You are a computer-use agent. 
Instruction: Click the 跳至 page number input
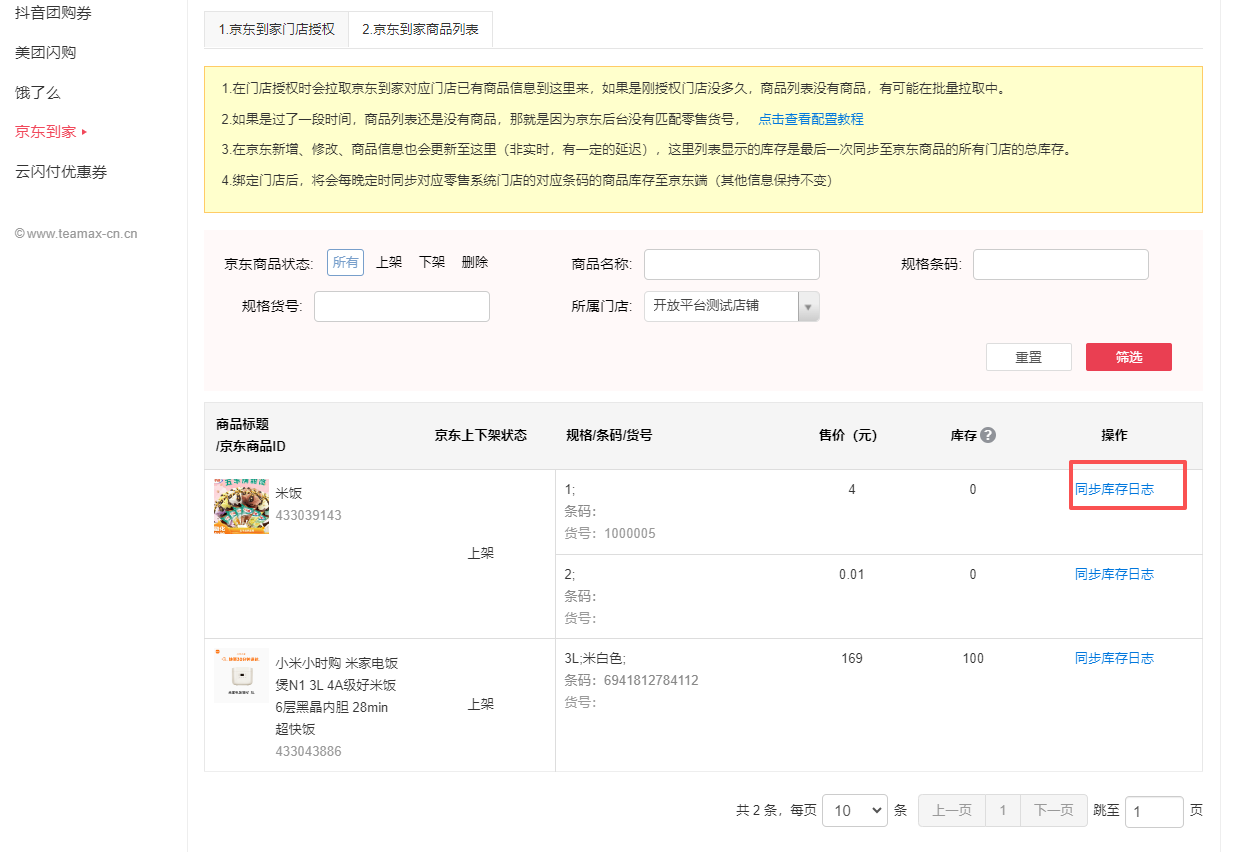(1154, 811)
